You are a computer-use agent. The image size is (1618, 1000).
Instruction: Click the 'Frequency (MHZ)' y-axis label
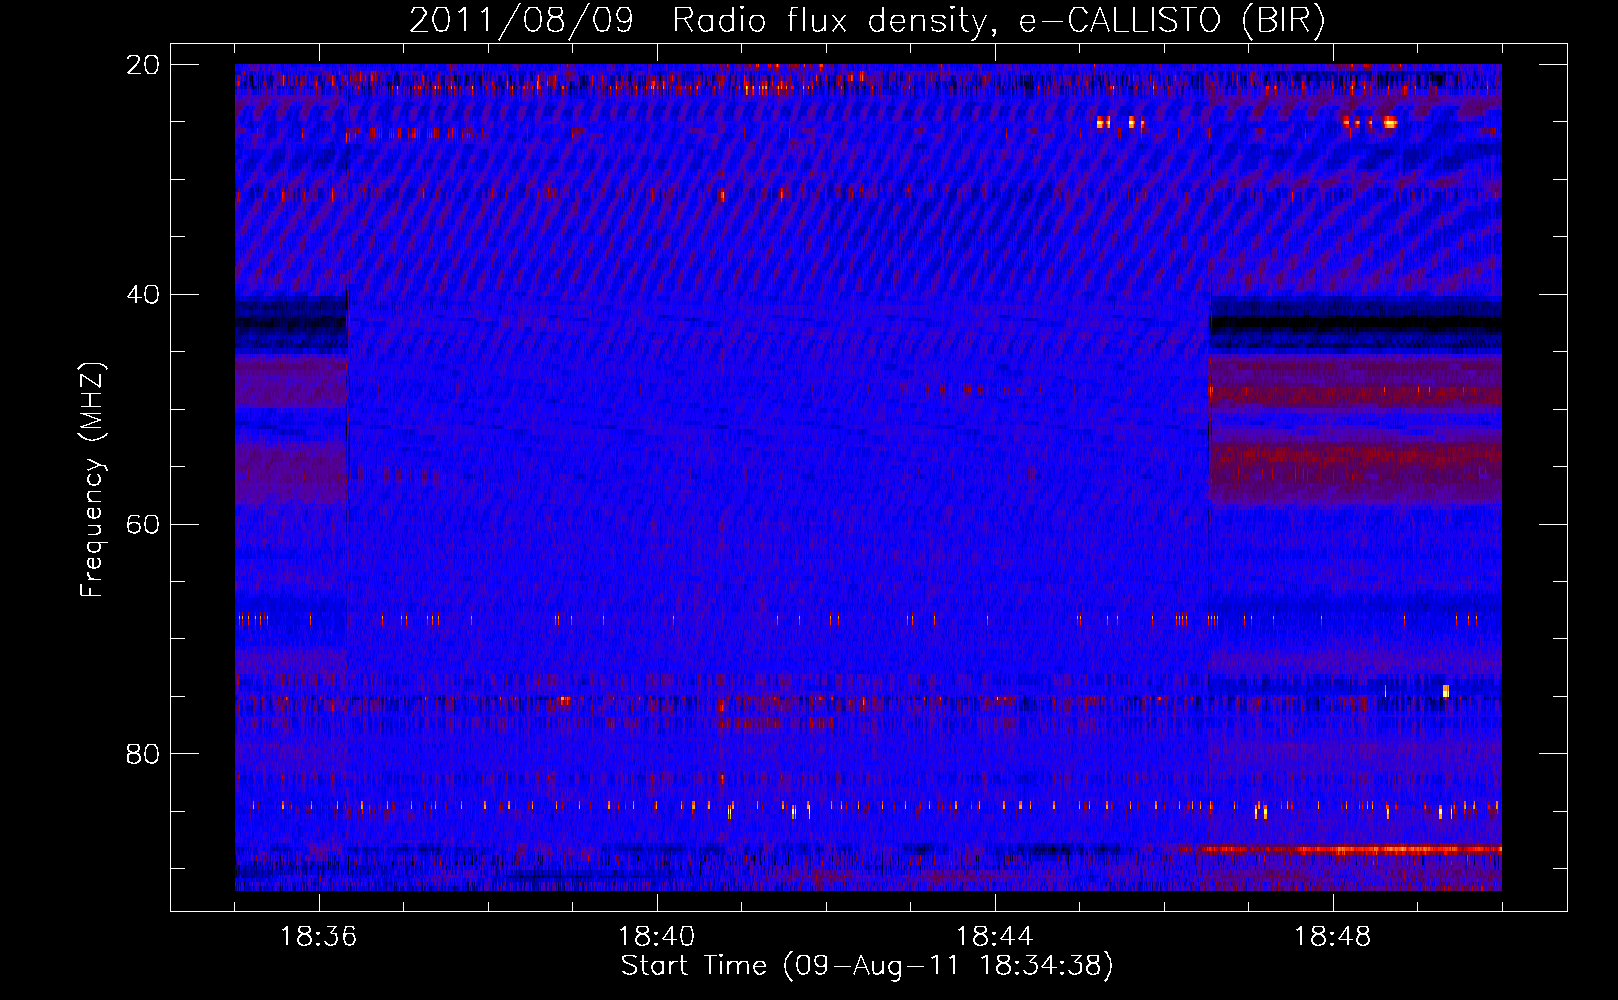(92, 480)
